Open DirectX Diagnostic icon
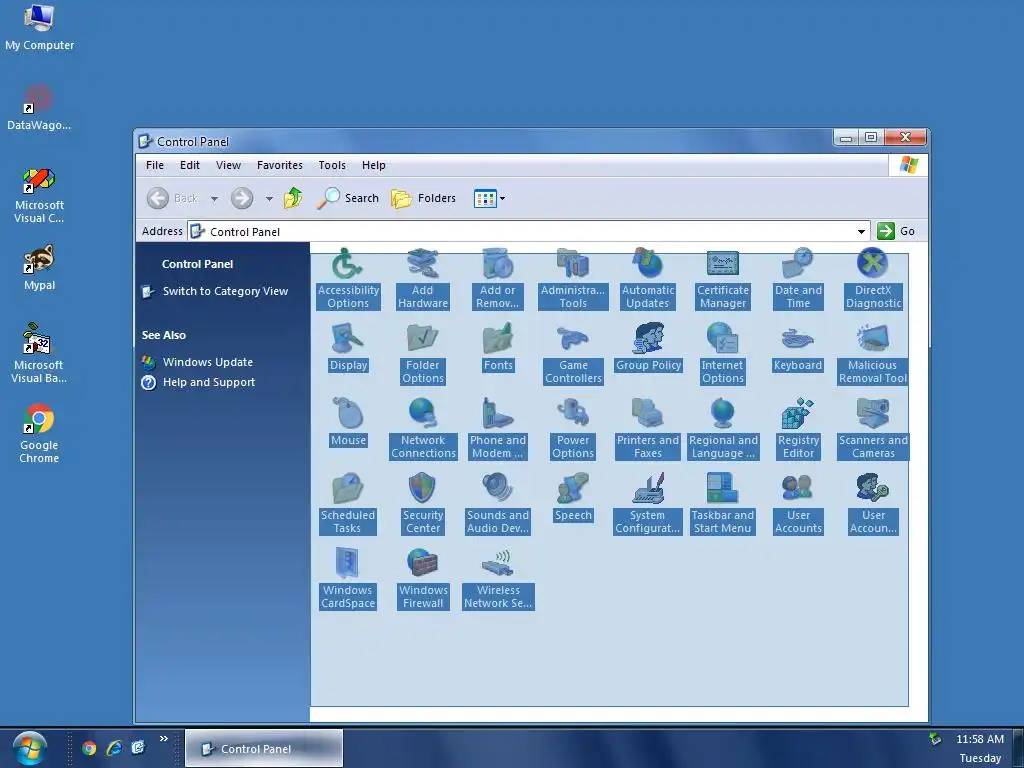Image resolution: width=1024 pixels, height=768 pixels. pos(872,280)
